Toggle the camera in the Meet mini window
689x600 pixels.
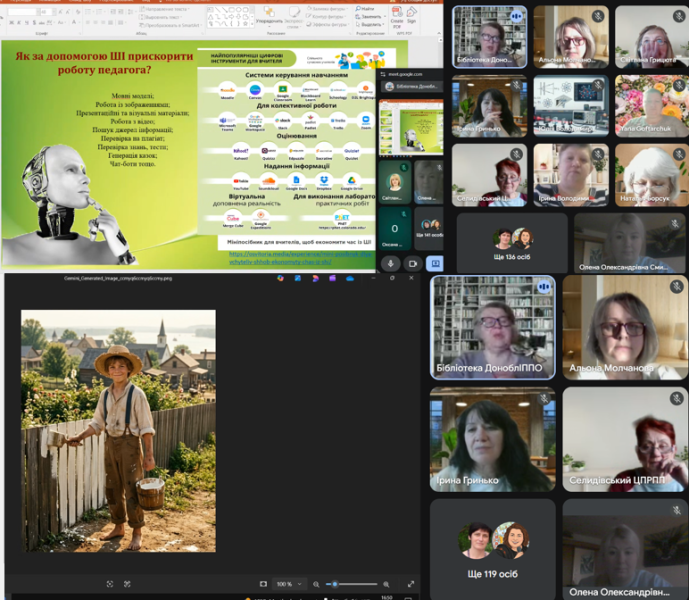click(412, 263)
